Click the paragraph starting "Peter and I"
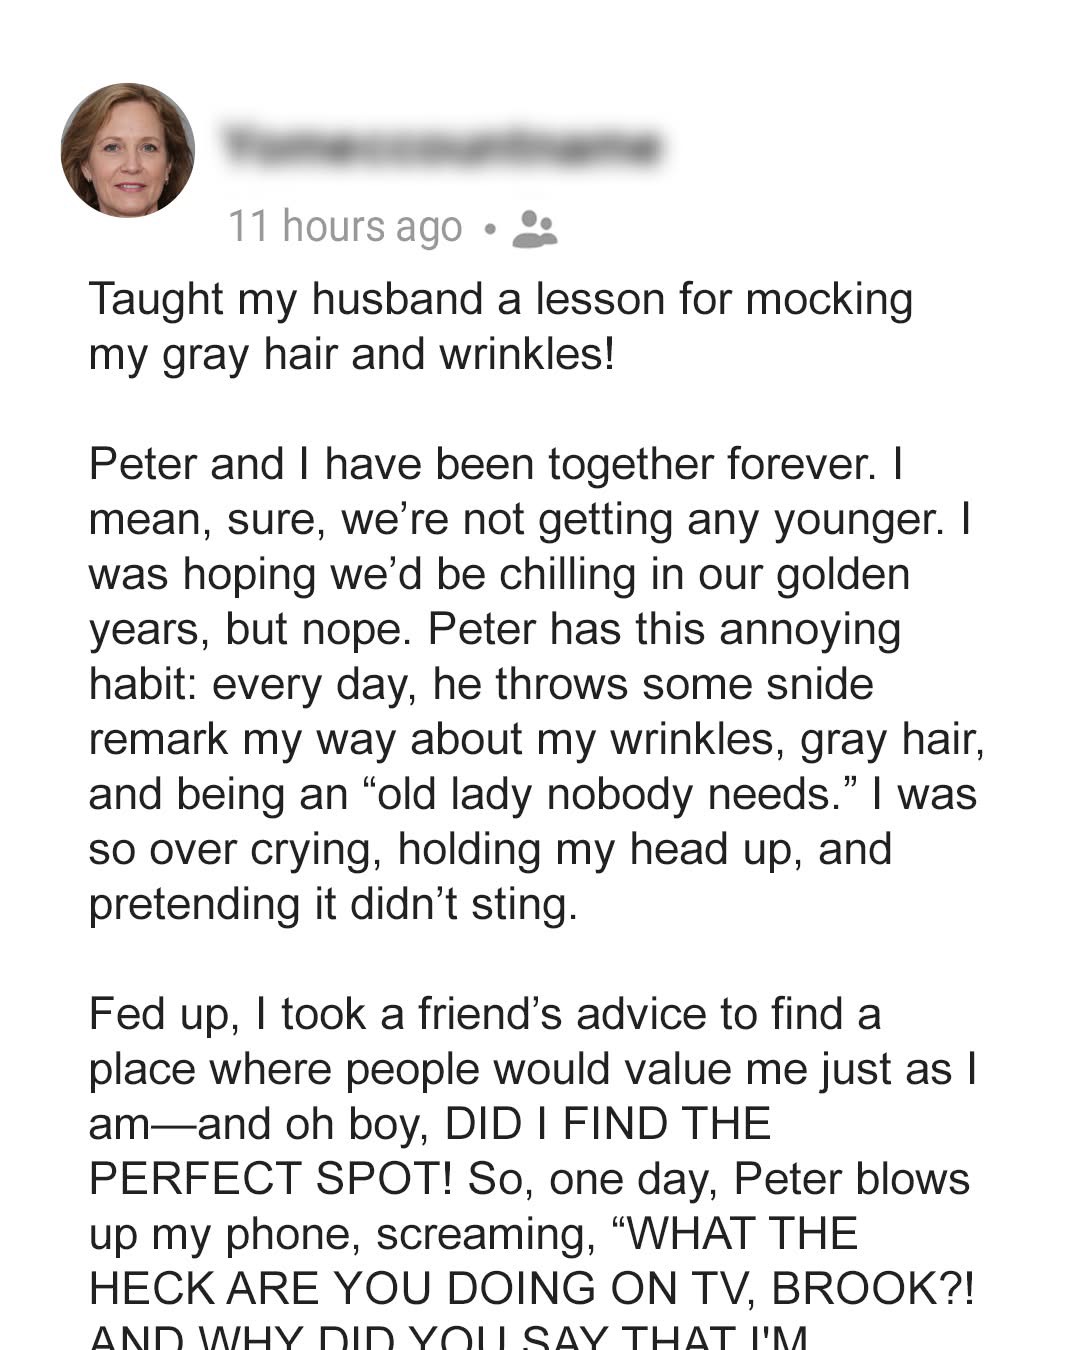This screenshot has width=1080, height=1350. pyautogui.click(x=537, y=684)
